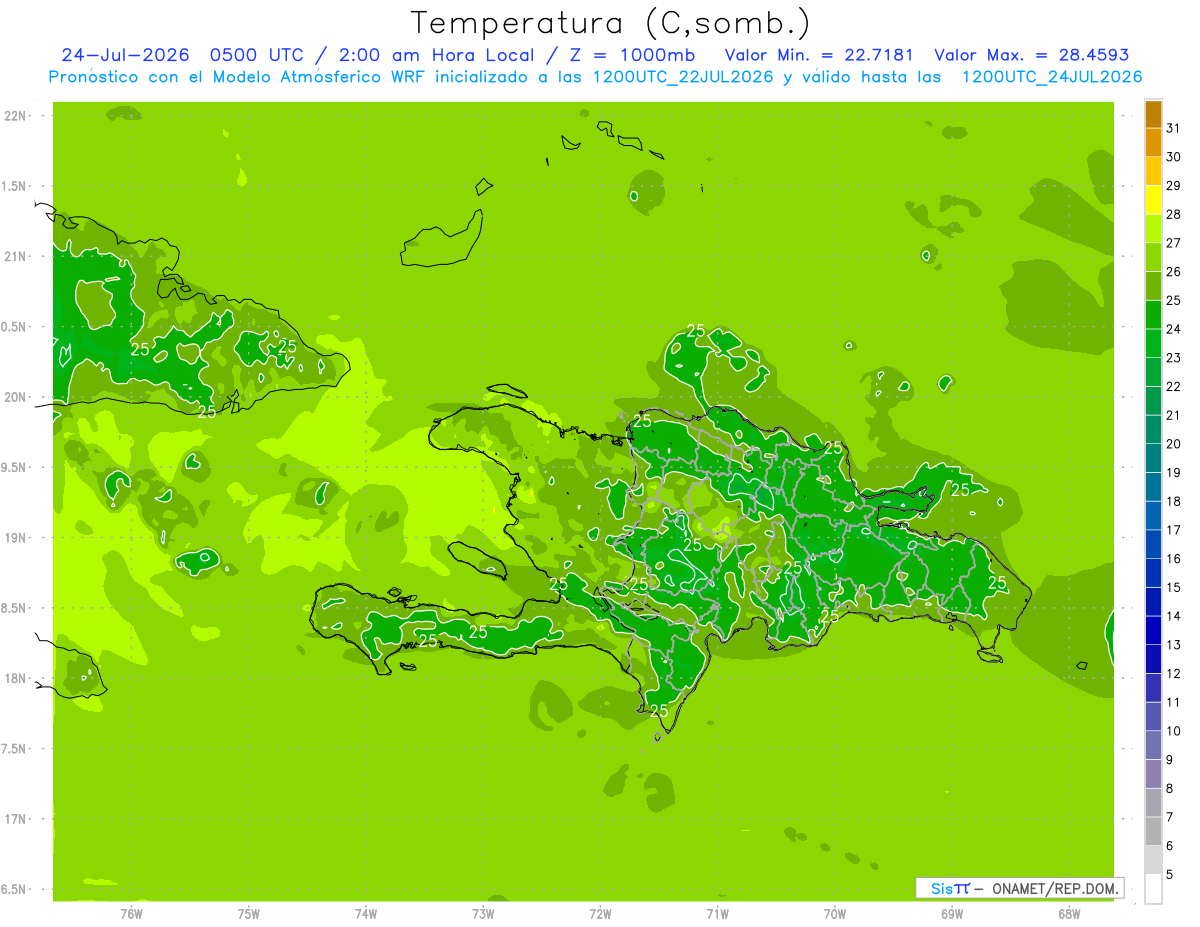This screenshot has width=1200, height=927.
Task: Click the "71W" longitude axis label
Action: [717, 914]
